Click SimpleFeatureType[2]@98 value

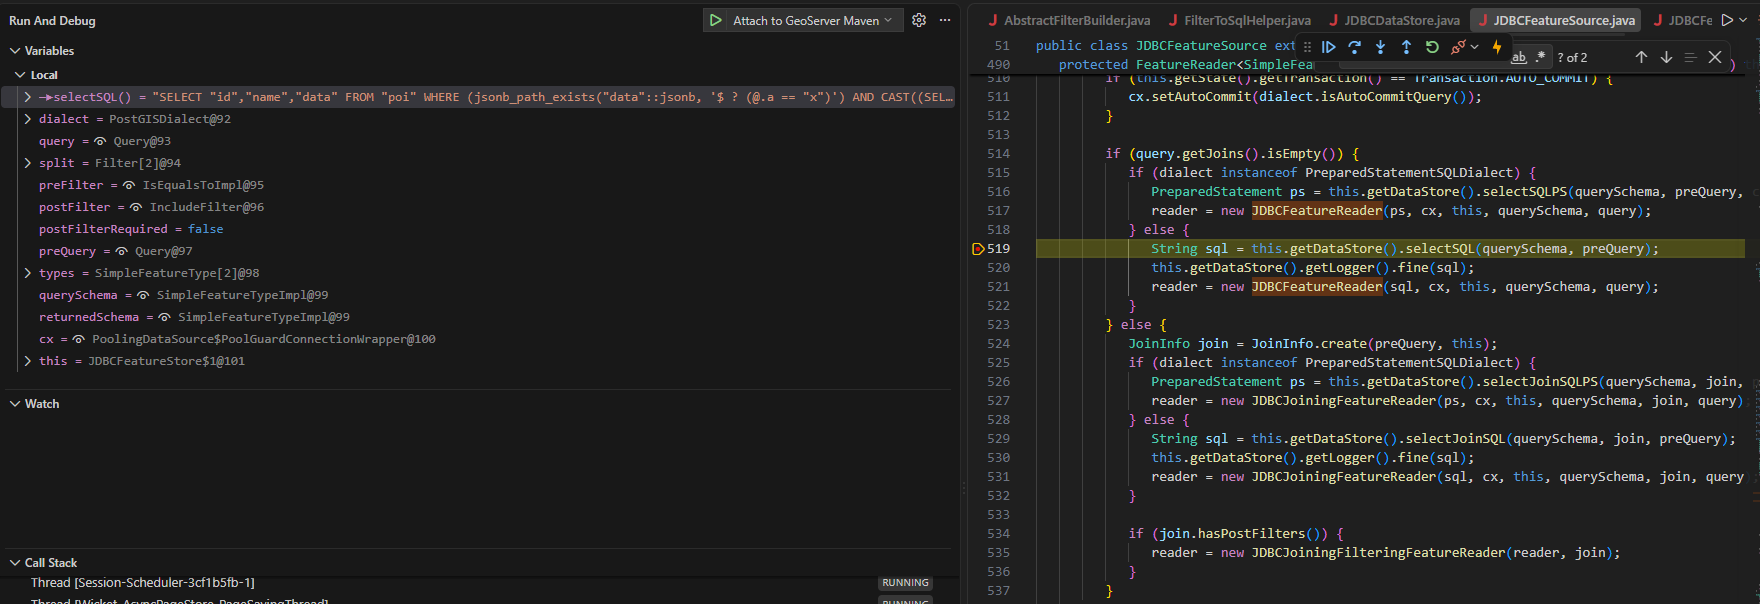click(x=177, y=273)
